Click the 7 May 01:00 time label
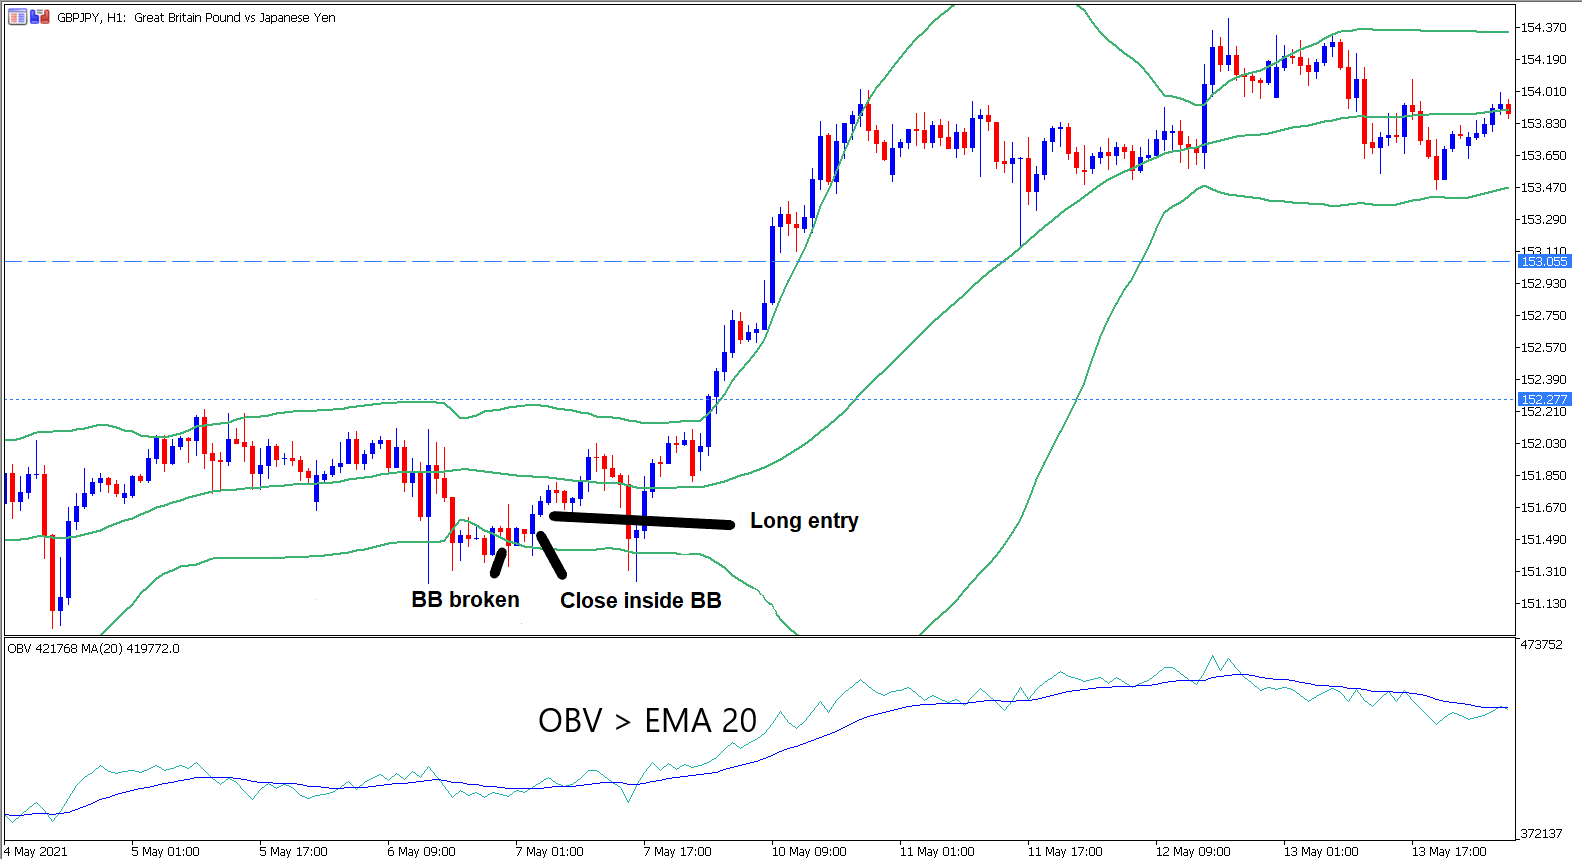Image resolution: width=1582 pixels, height=859 pixels. (x=549, y=851)
